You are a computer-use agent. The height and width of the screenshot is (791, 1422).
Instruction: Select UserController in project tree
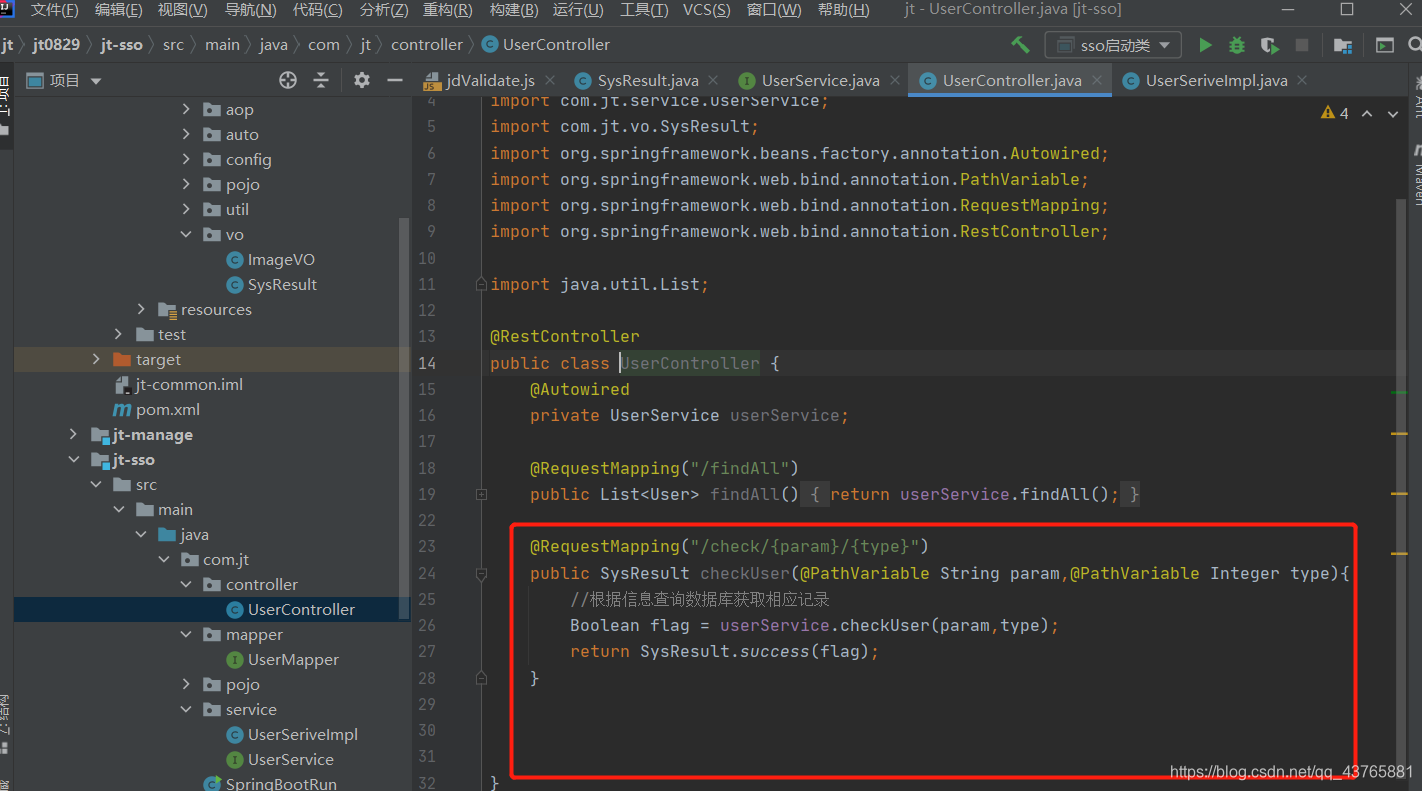click(x=301, y=609)
